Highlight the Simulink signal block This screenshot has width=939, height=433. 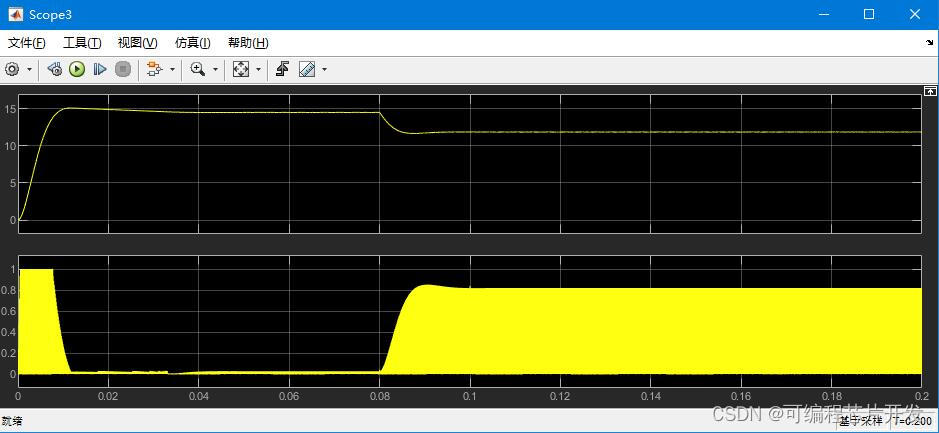pyautogui.click(x=155, y=69)
